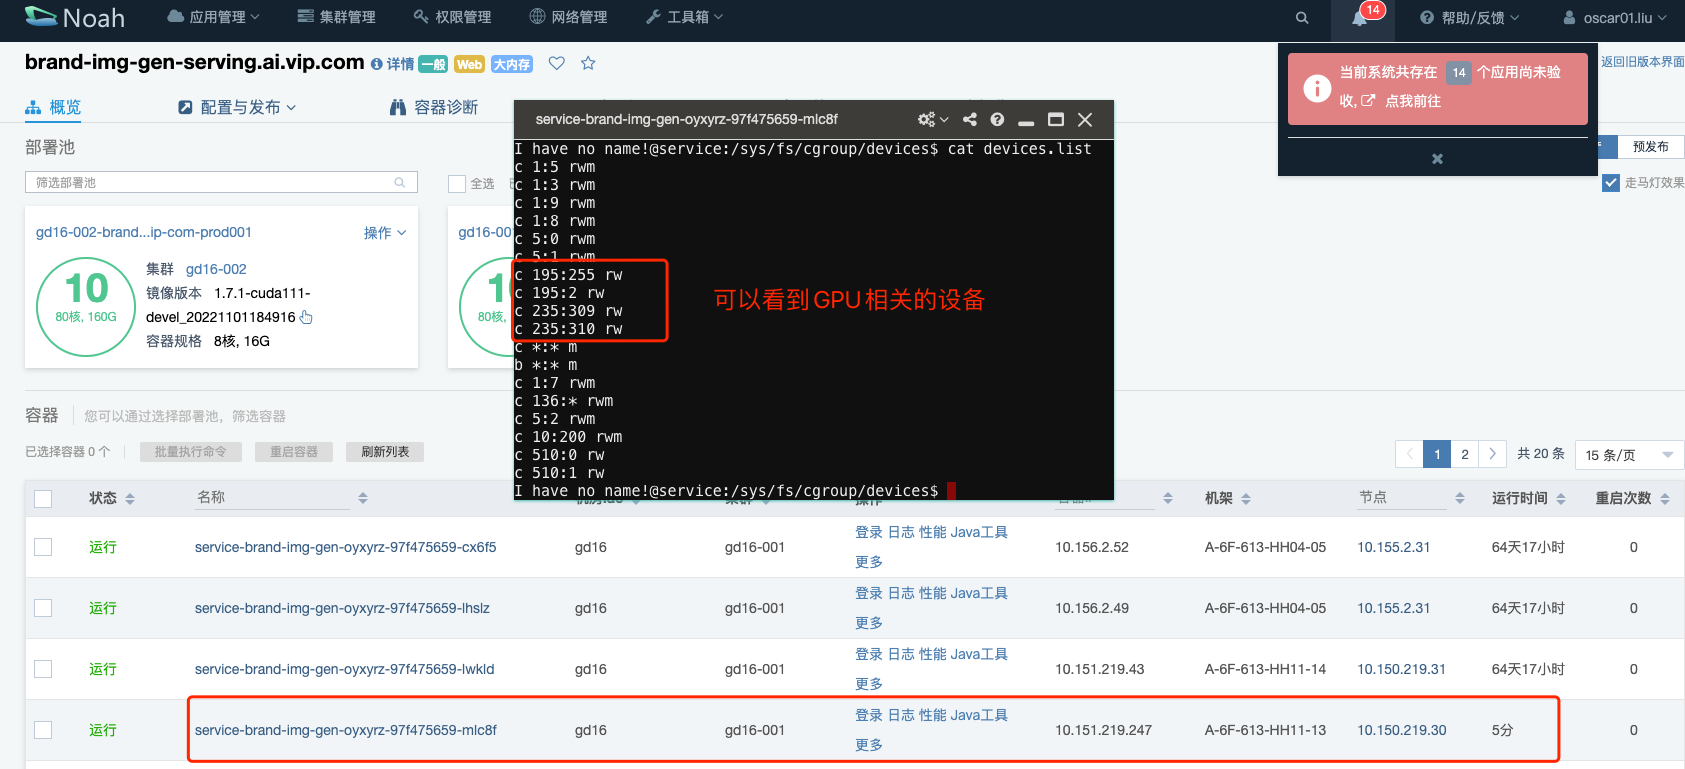
Task: Dismiss the notification panel with X
Action: tap(1437, 158)
